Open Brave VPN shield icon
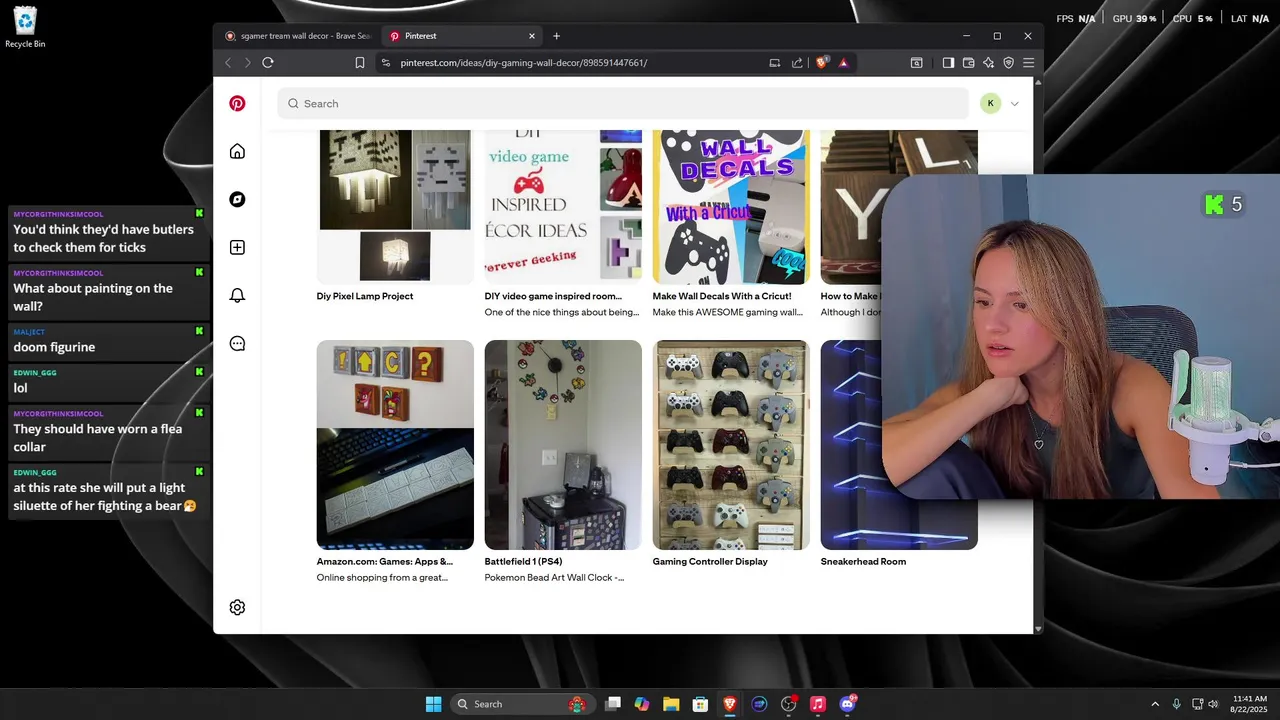This screenshot has height=720, width=1280. [x=1008, y=62]
